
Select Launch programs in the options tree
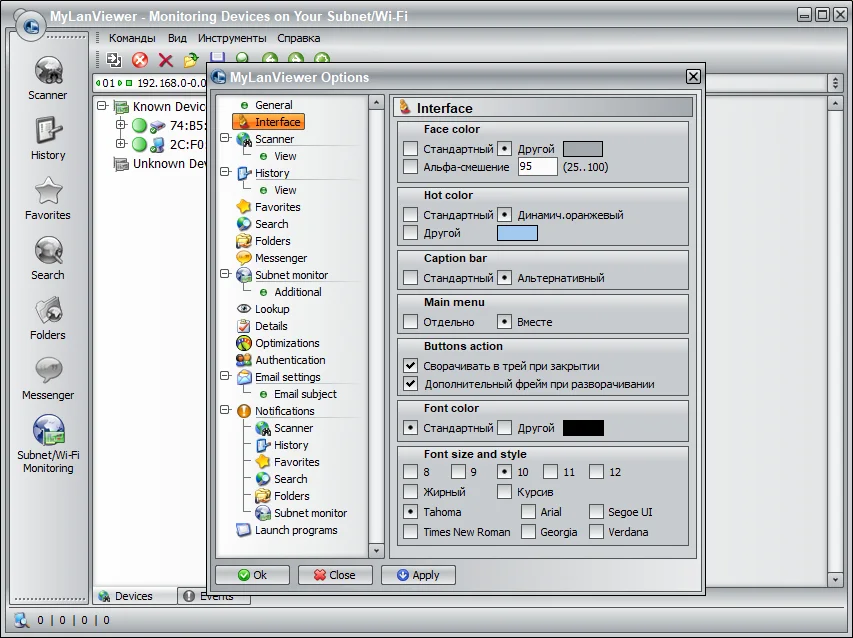click(x=287, y=530)
